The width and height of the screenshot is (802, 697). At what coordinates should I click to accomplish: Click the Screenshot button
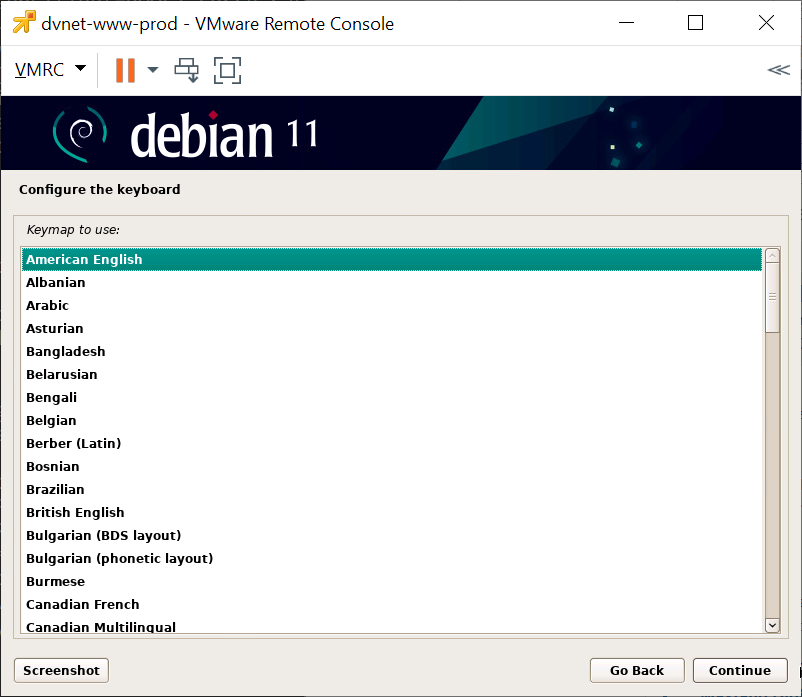pyautogui.click(x=61, y=670)
